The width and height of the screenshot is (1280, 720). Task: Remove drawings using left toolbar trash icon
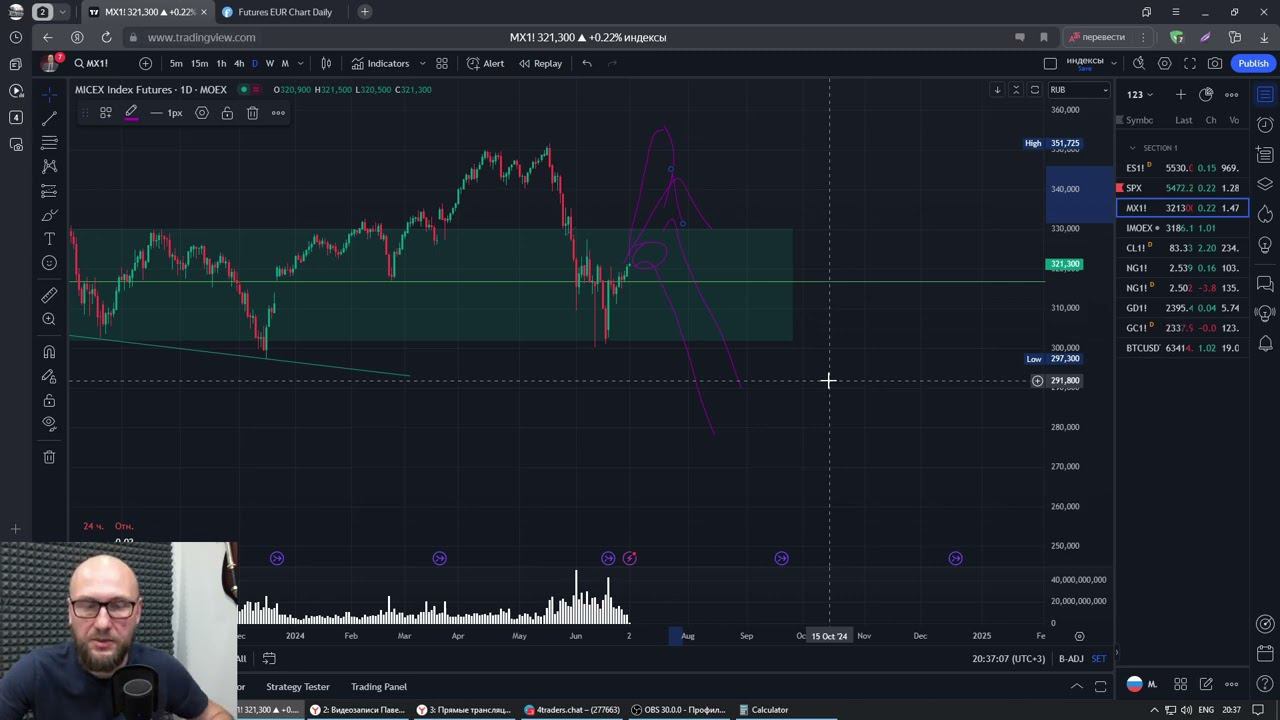click(x=49, y=457)
